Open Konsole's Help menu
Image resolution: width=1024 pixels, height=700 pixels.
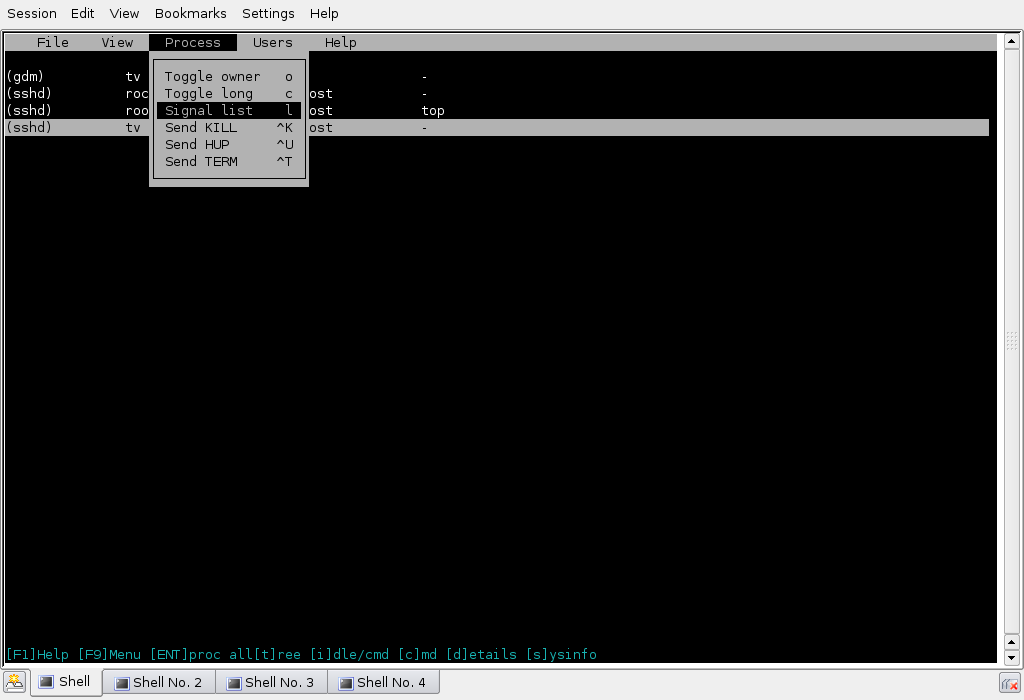[324, 13]
